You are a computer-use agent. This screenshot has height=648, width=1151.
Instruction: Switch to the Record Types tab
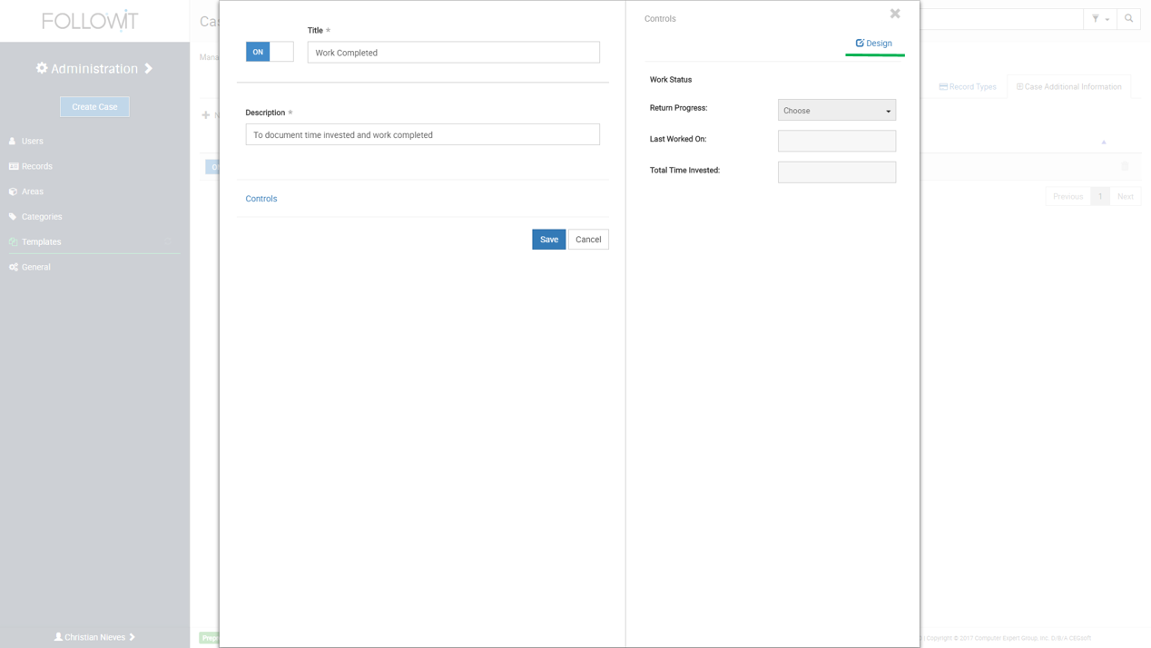(x=967, y=87)
